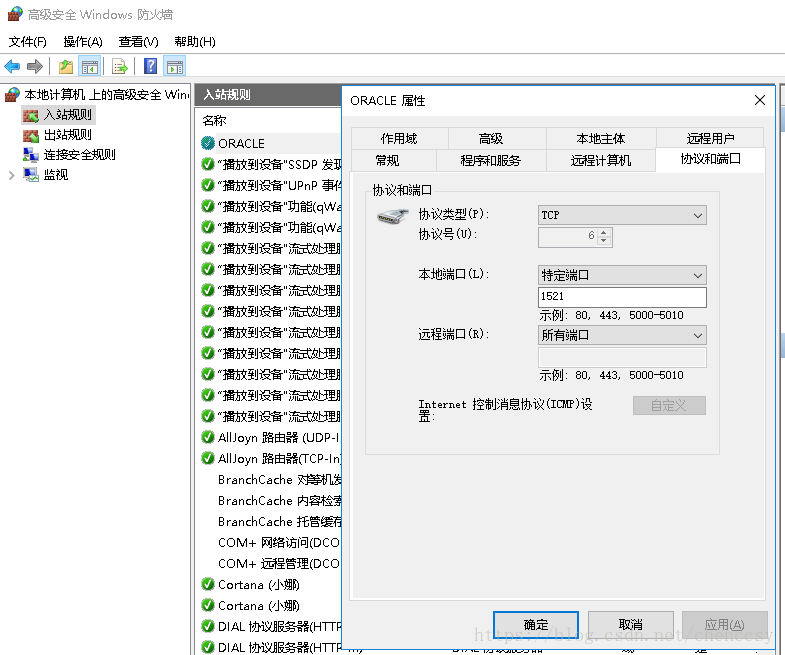Viewport: 785px width, 655px height.
Task: Toggle the show/hide action pane toolbar icon
Action: [175, 67]
